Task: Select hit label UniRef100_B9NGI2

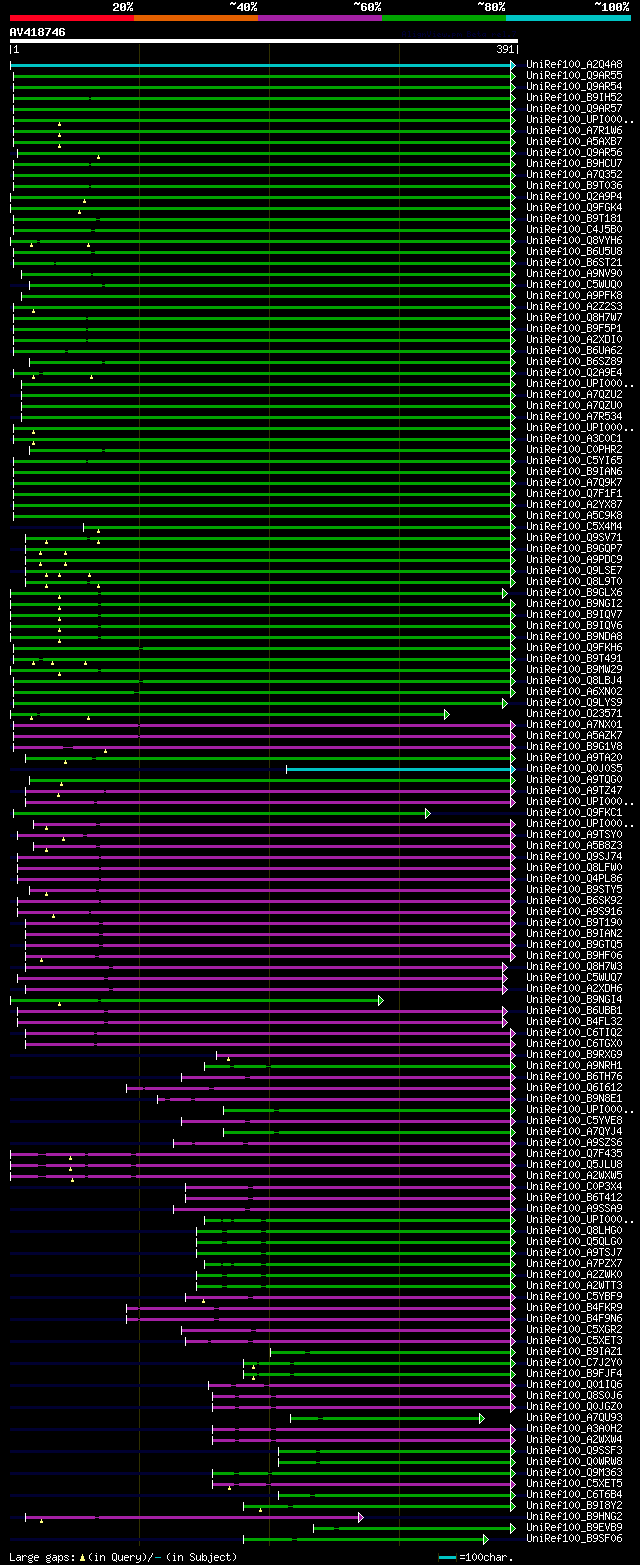Action: click(x=574, y=604)
